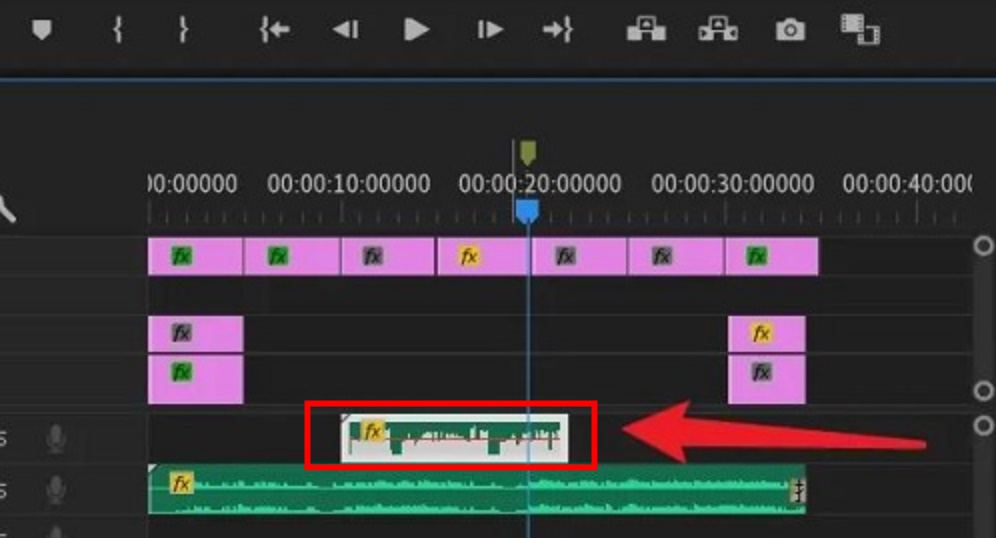
Task: Toggle voice-over microphone on the long audio clip's track
Action: pos(57,489)
